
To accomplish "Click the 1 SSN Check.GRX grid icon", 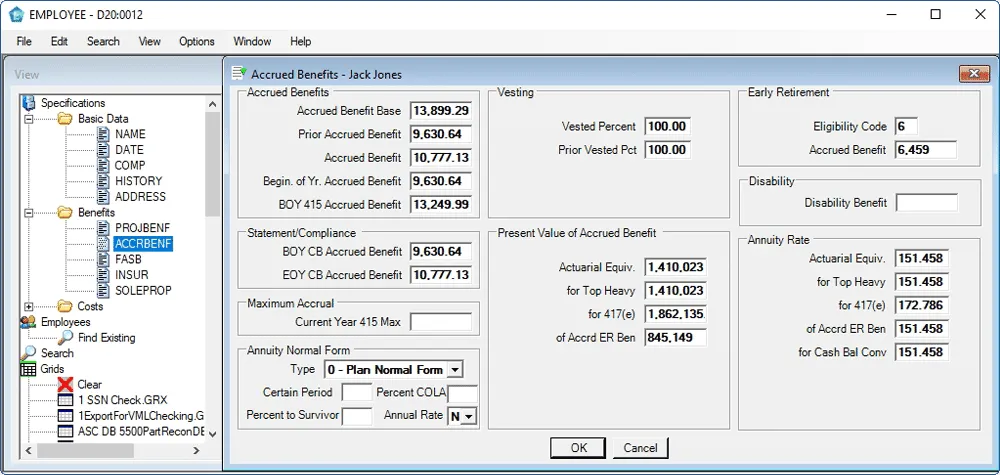I will [65, 400].
